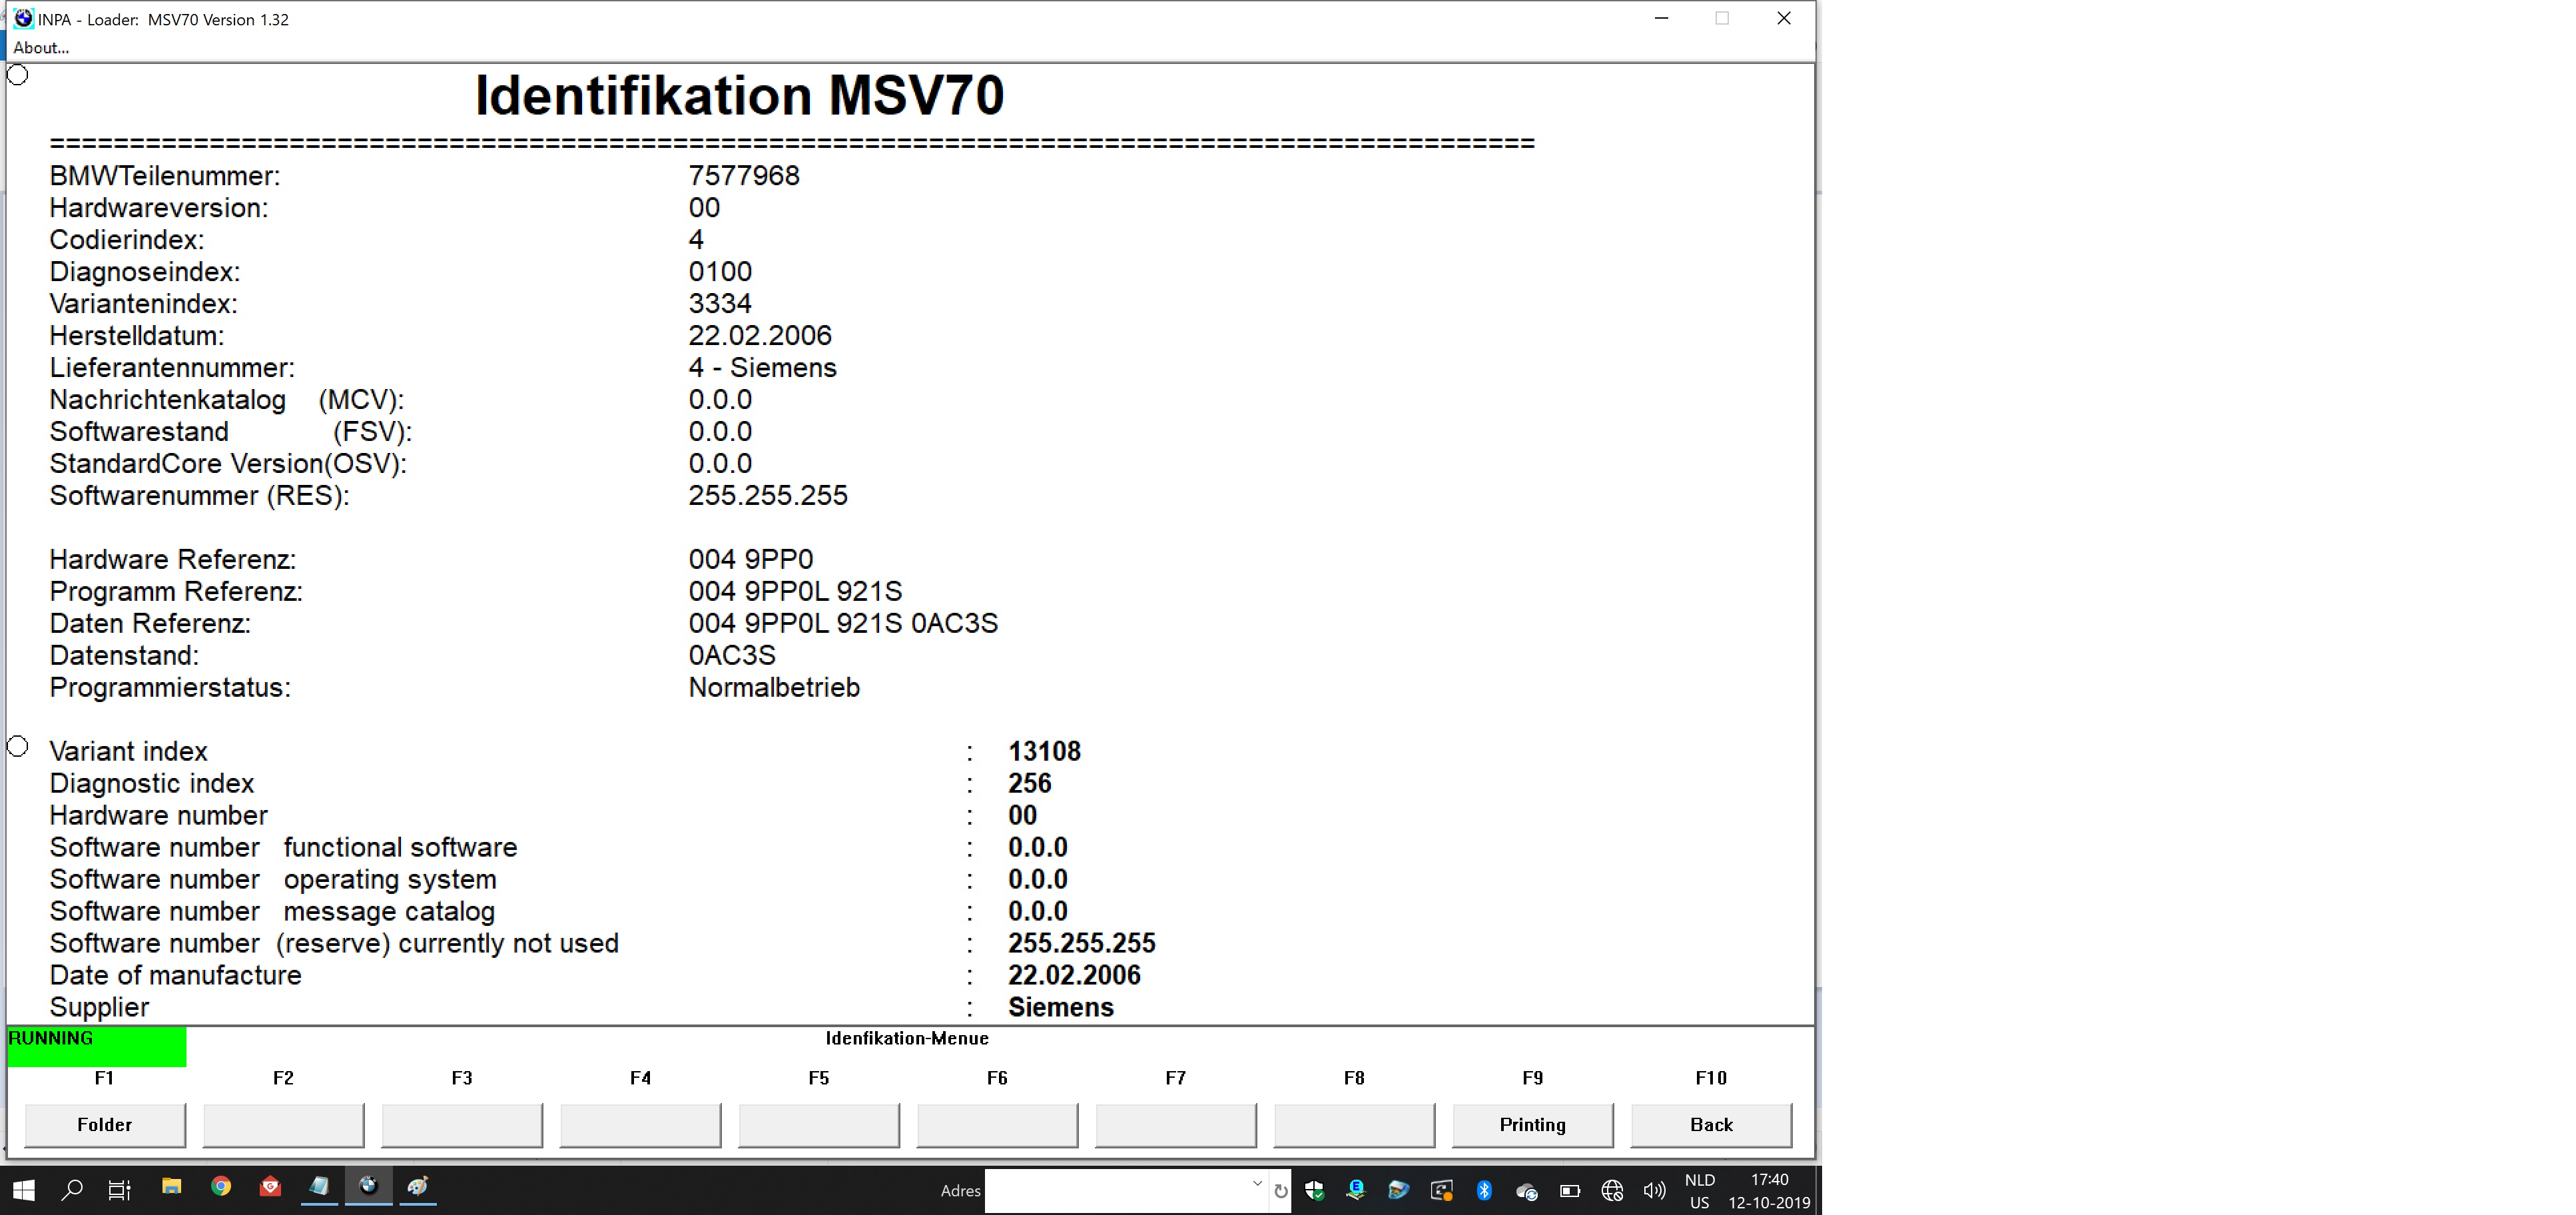Viewport: 2576px width, 1215px height.
Task: Click the blue E tray icon
Action: (x=1356, y=1190)
